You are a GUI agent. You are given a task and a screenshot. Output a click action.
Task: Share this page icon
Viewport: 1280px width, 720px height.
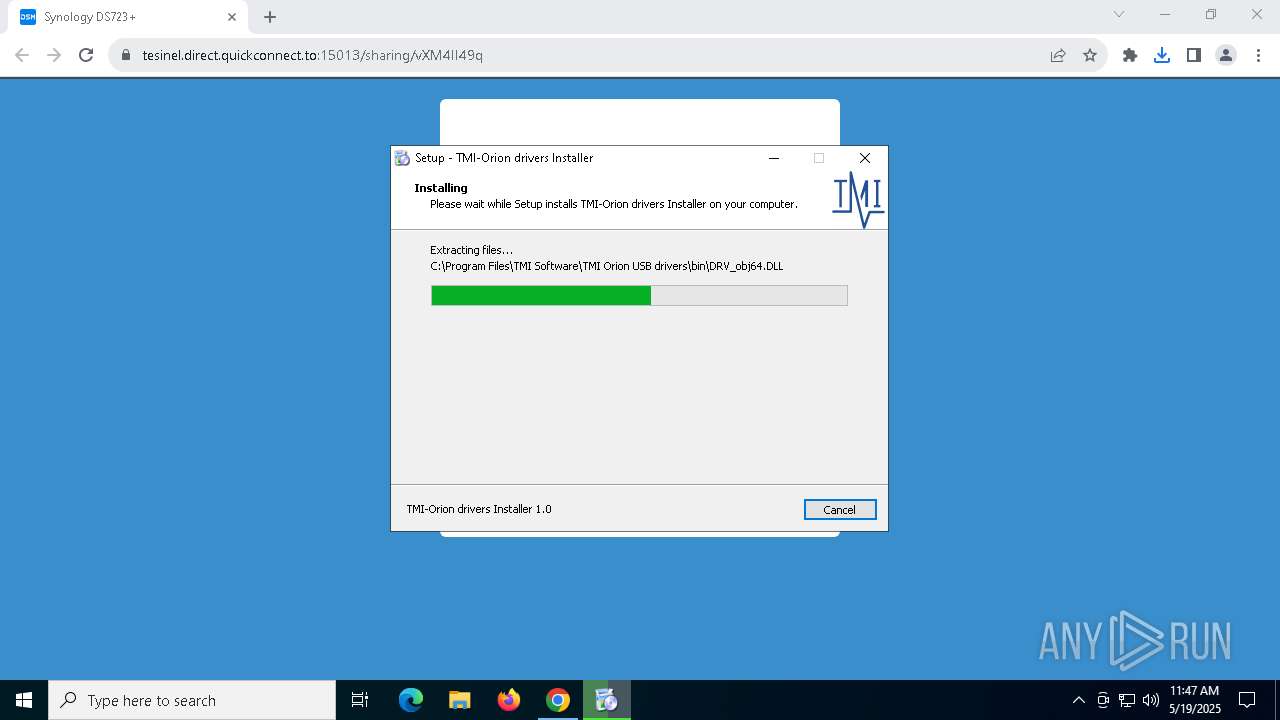(1058, 55)
